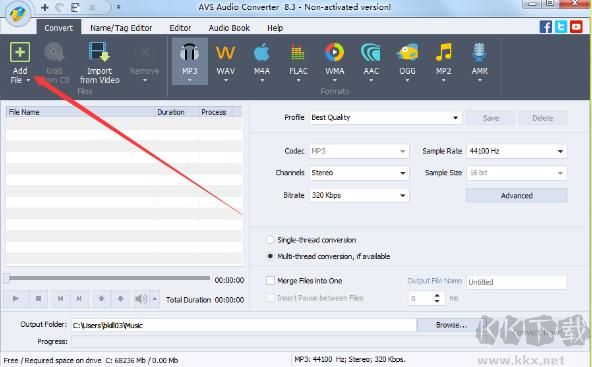Select Multi-thread conversion radio button

270,256
